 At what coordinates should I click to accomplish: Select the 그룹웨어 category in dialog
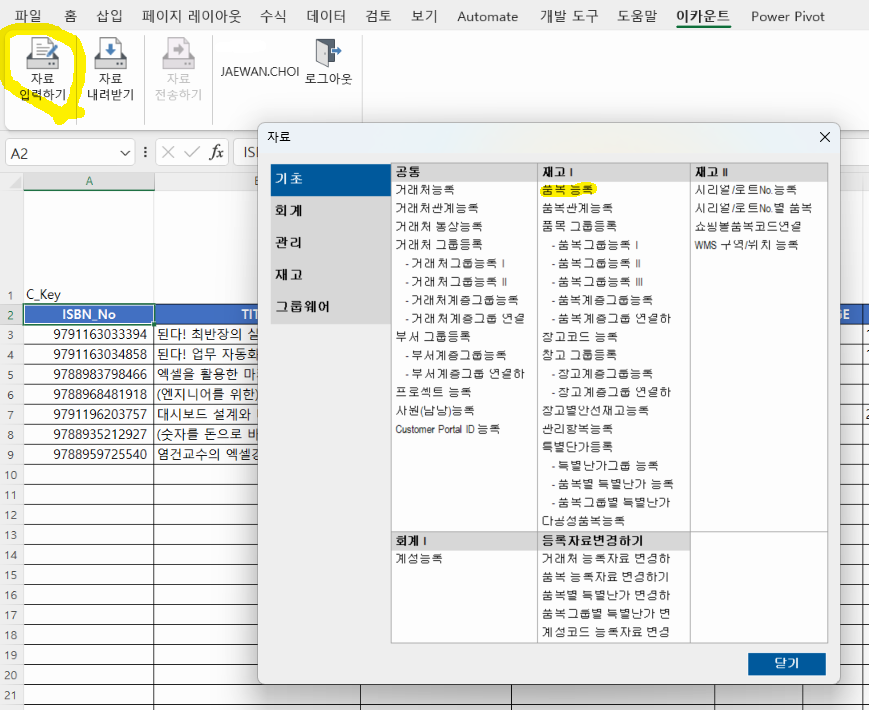tap(330, 307)
